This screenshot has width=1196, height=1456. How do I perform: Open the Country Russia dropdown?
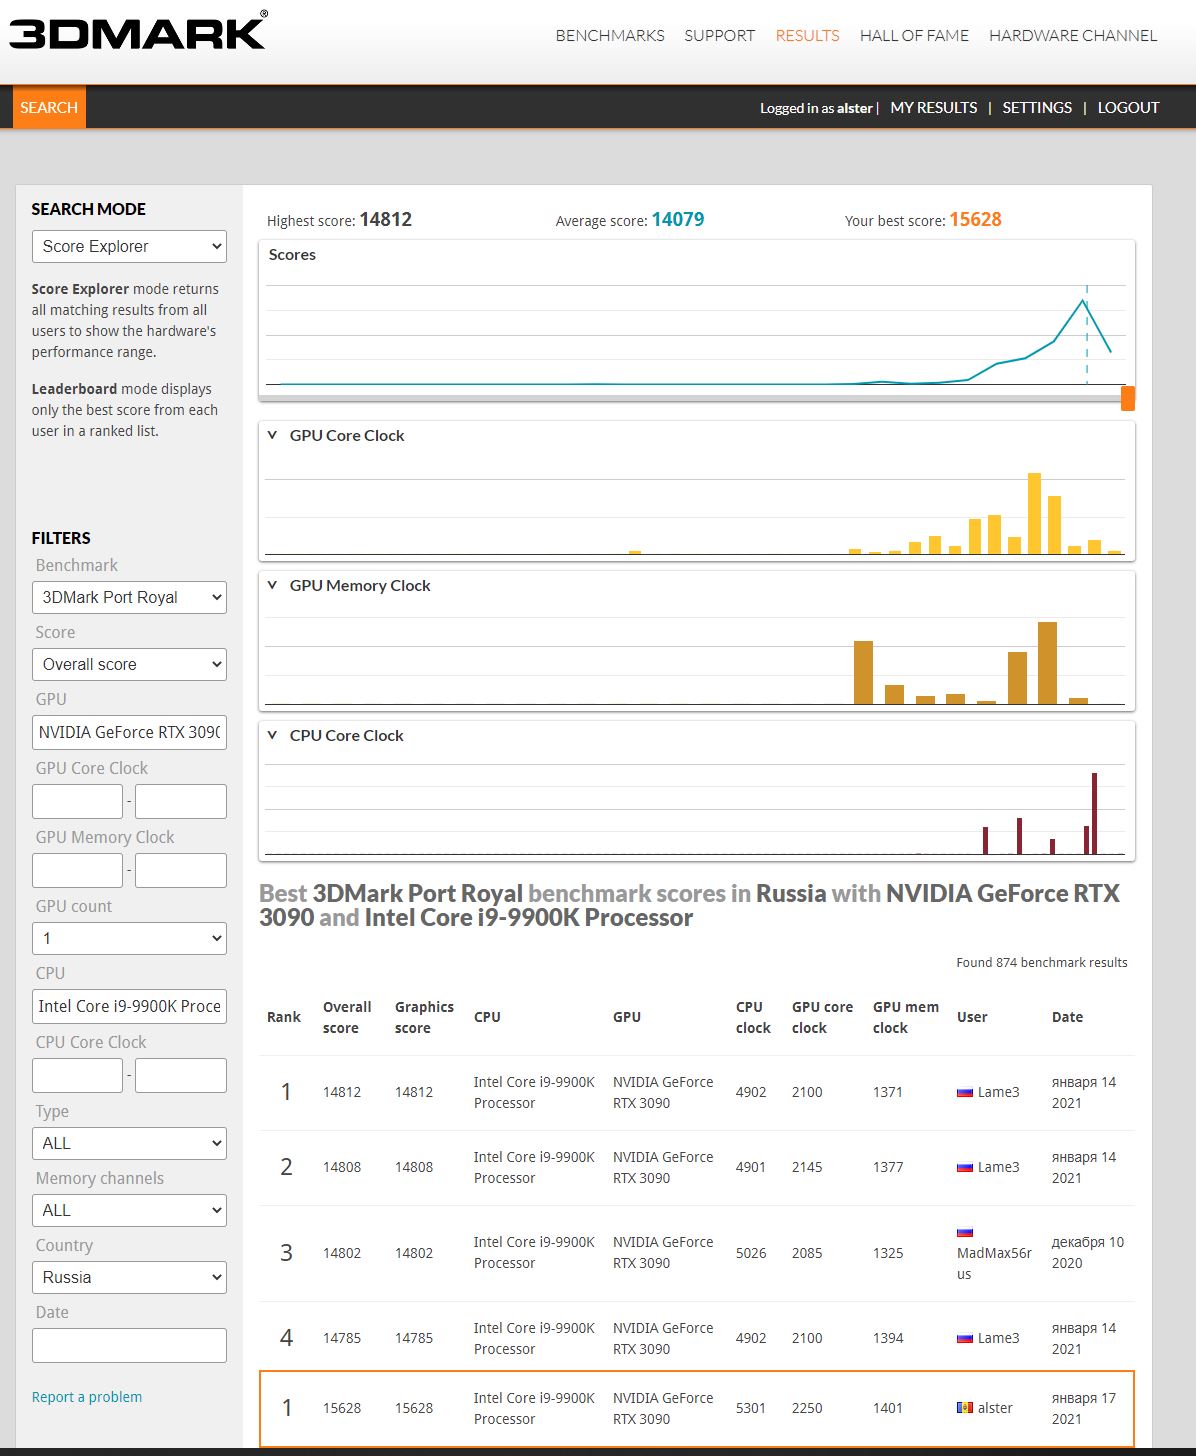tap(129, 1277)
